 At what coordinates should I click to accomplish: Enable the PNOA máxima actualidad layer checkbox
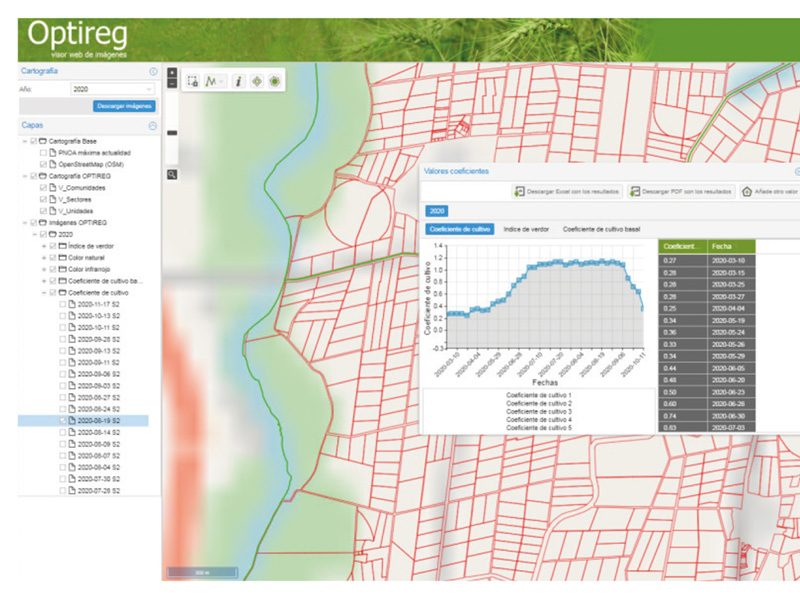pyautogui.click(x=43, y=151)
